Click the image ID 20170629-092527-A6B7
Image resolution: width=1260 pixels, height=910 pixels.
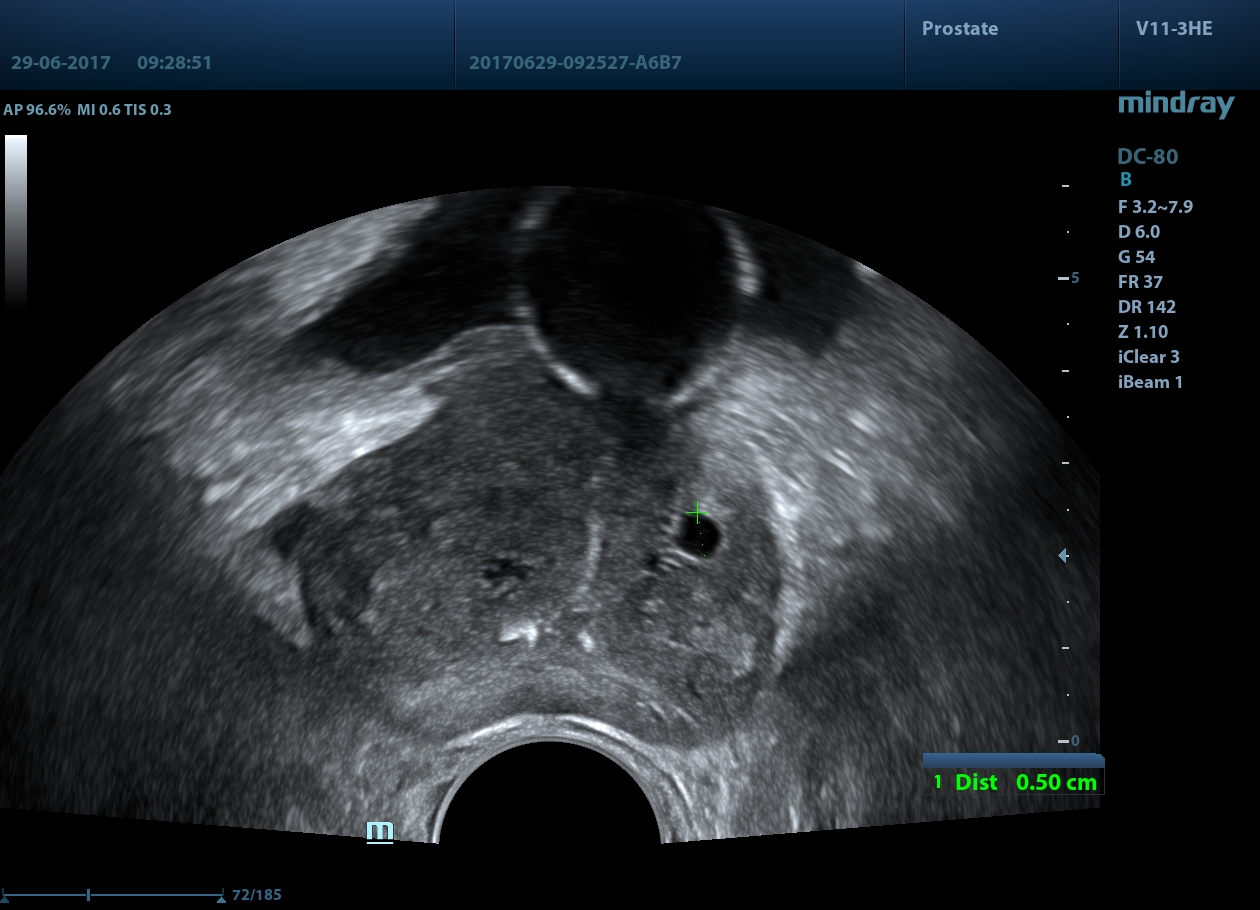(x=575, y=62)
